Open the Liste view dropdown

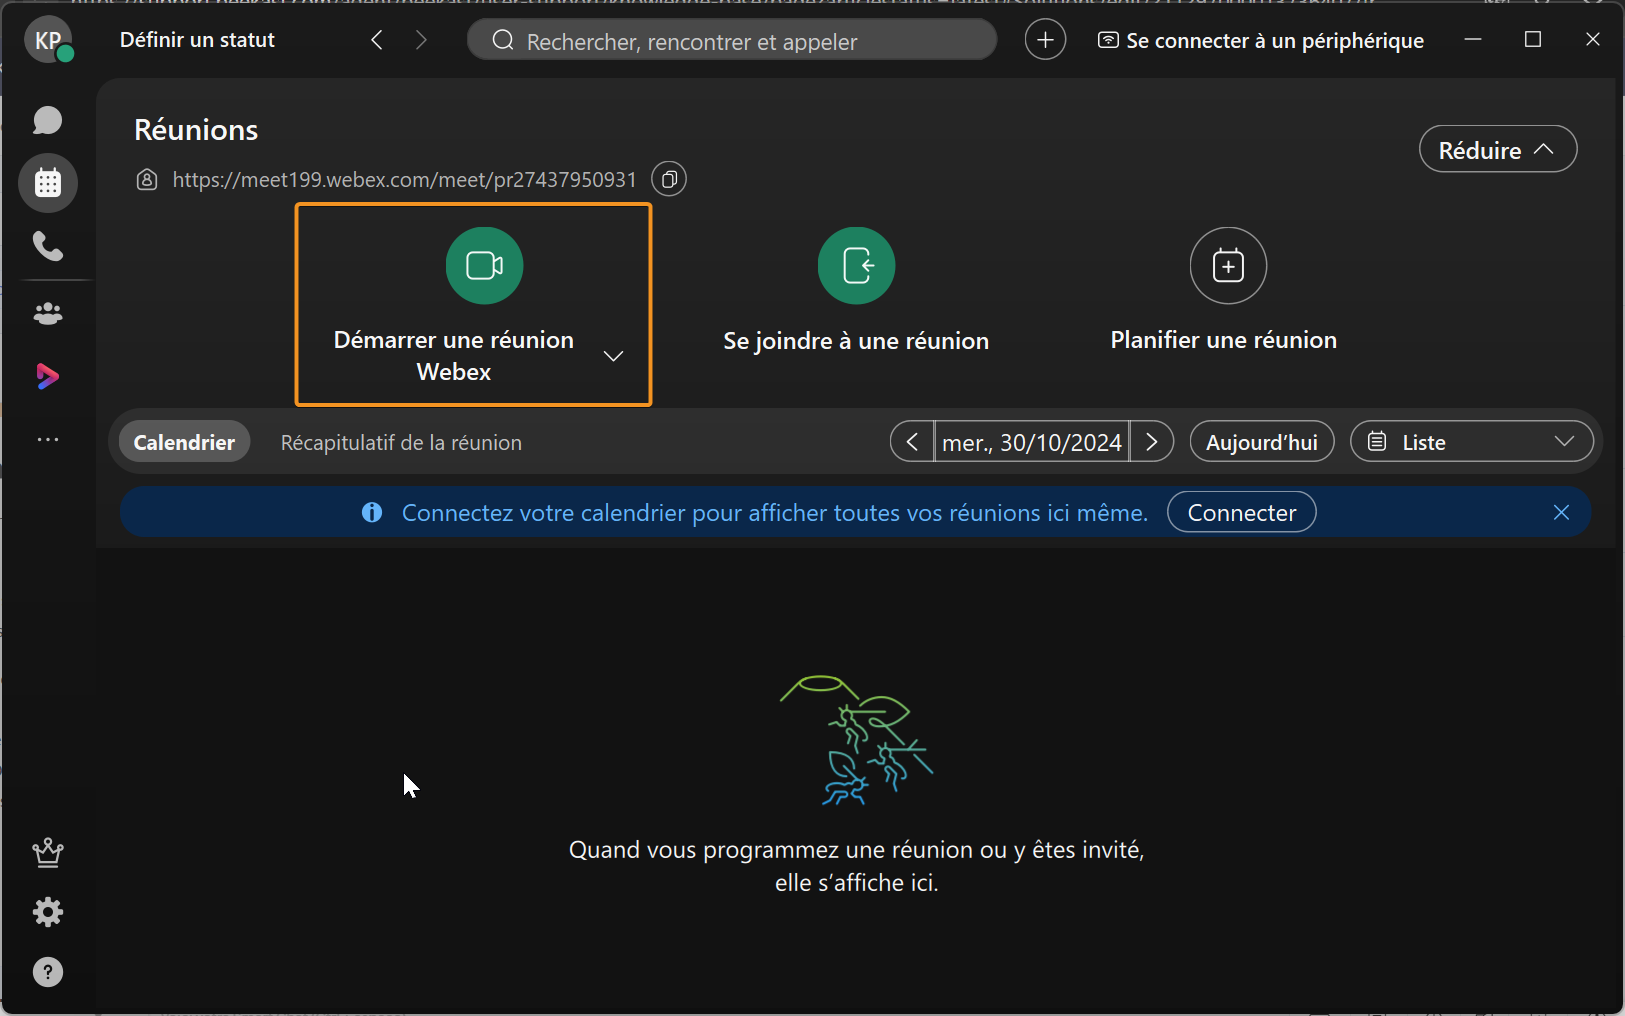point(1471,442)
